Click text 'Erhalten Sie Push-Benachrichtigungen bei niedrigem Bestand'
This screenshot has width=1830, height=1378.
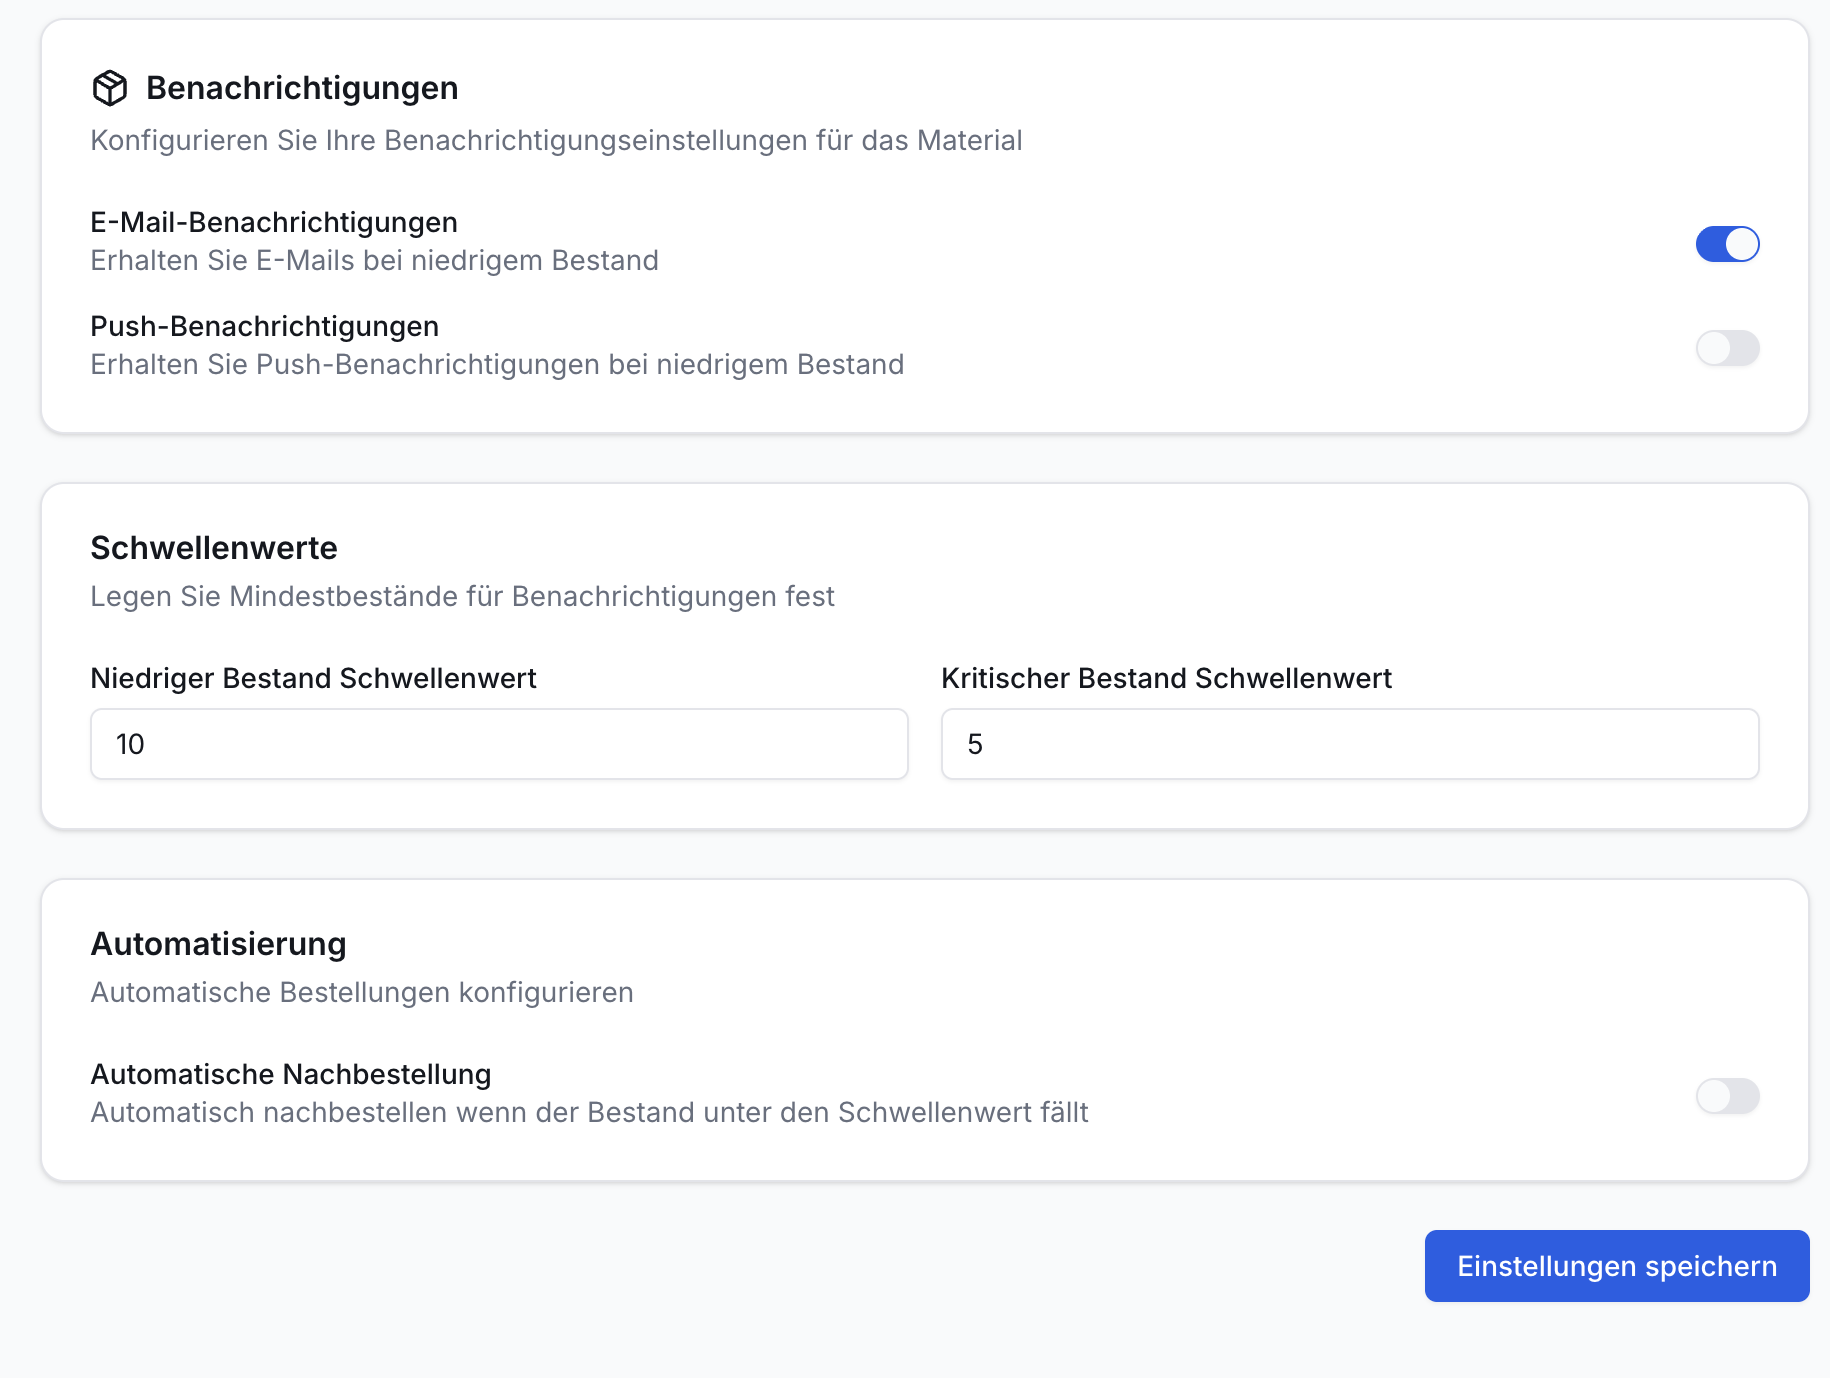coord(498,364)
